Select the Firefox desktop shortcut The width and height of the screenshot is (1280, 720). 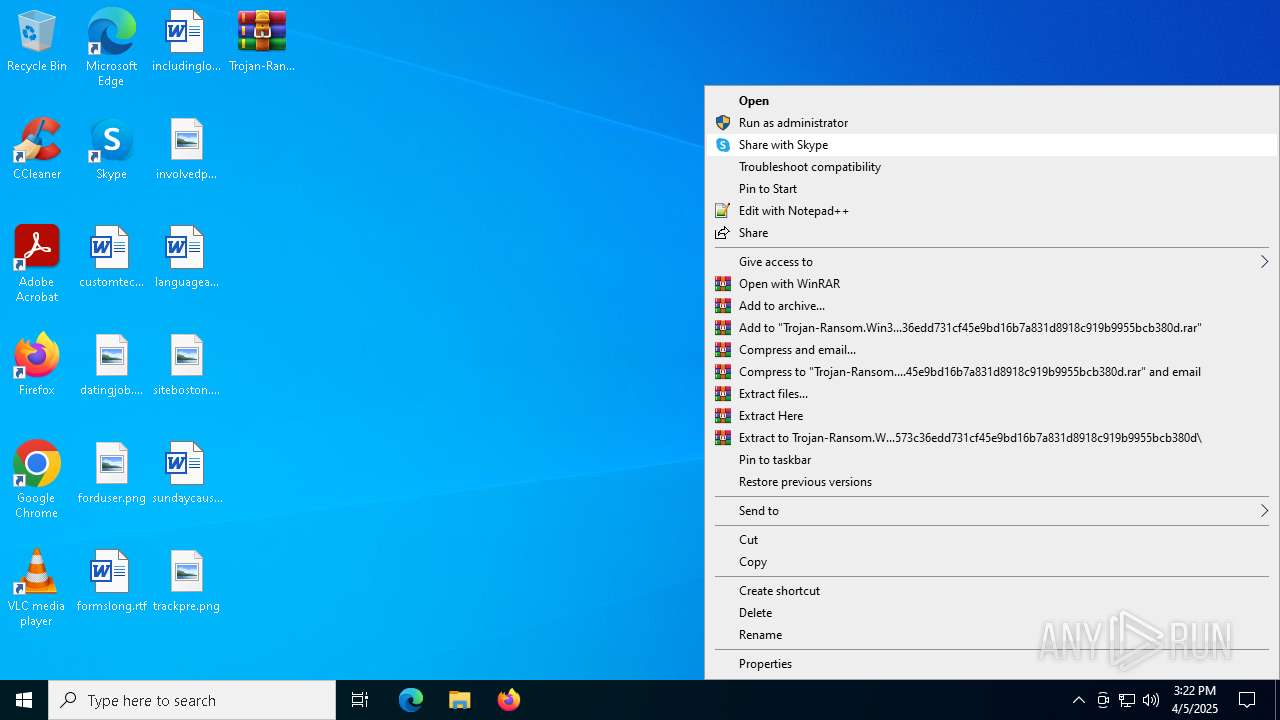pos(37,365)
